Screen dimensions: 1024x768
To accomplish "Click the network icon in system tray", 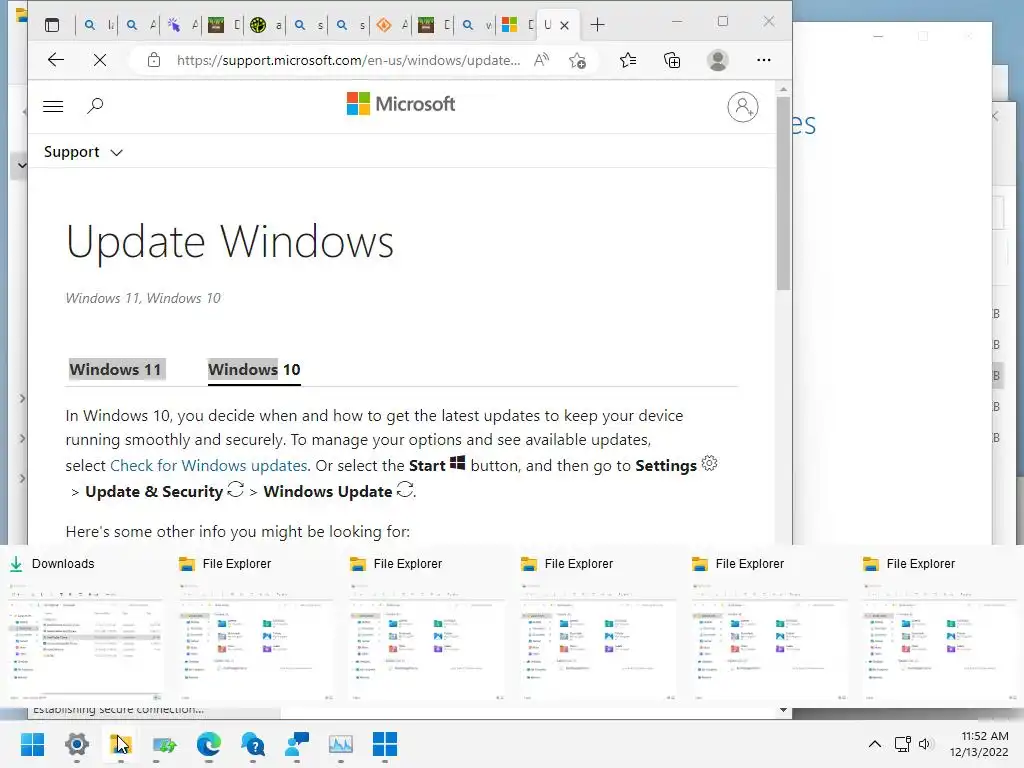I will click(x=903, y=744).
